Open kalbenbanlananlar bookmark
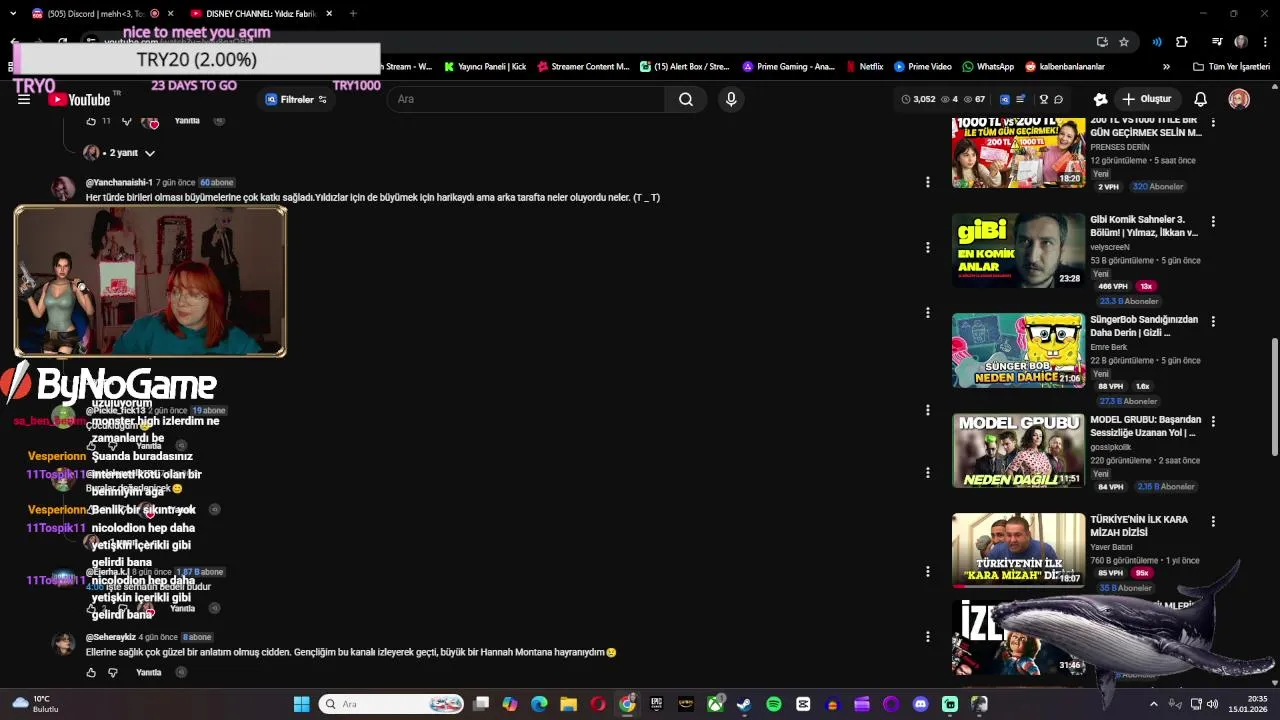Screen dimensions: 1280x720 1064,67
